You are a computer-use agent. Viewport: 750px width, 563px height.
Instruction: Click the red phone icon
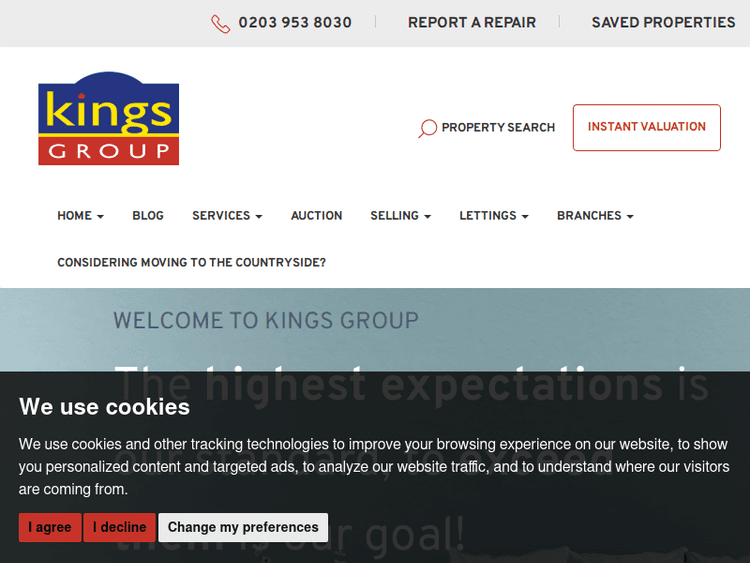tap(221, 24)
